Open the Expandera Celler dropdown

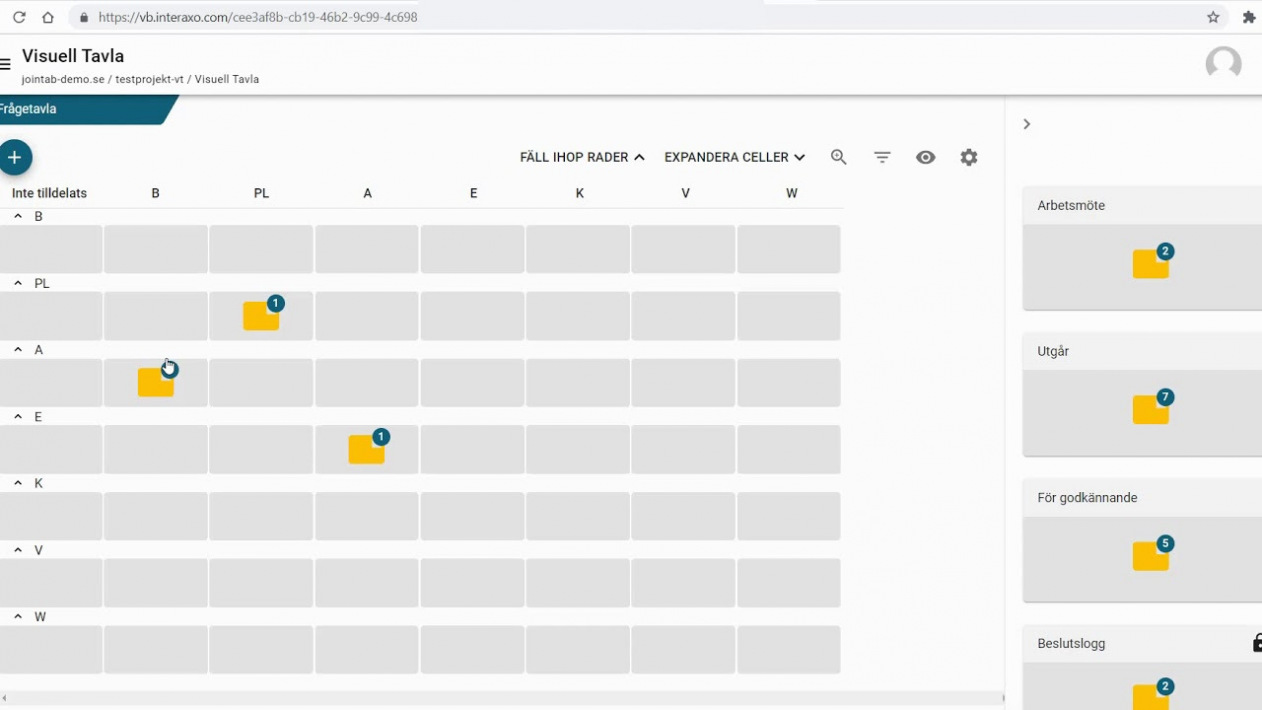[734, 157]
